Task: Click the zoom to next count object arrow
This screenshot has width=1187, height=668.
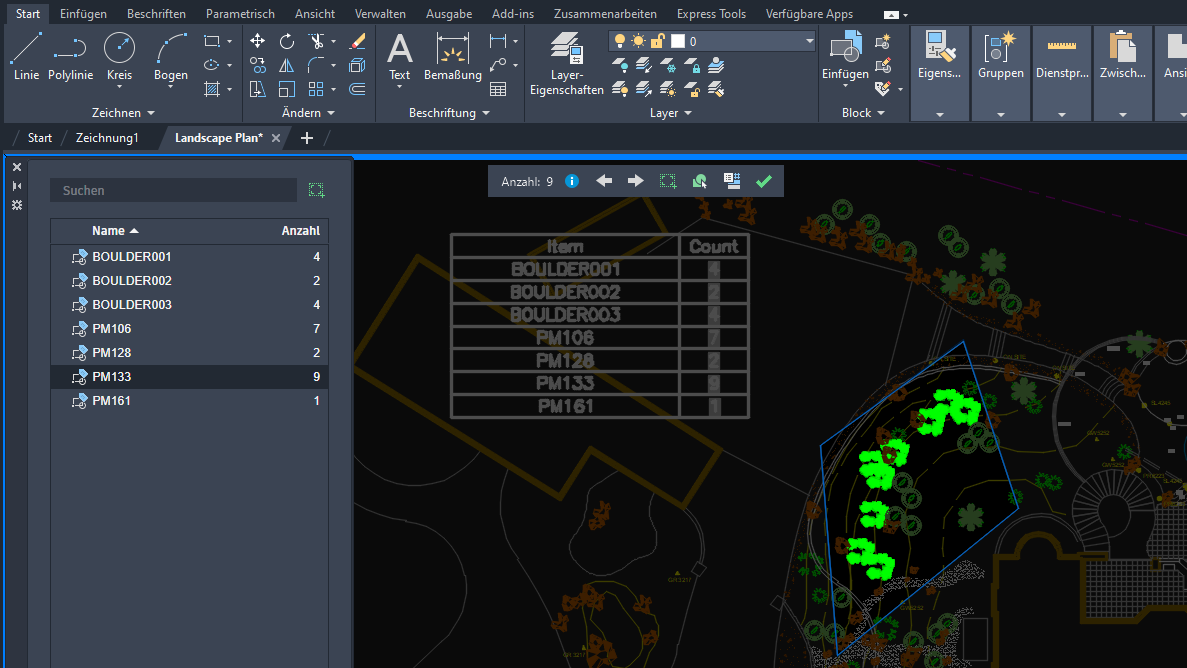Action: point(635,181)
